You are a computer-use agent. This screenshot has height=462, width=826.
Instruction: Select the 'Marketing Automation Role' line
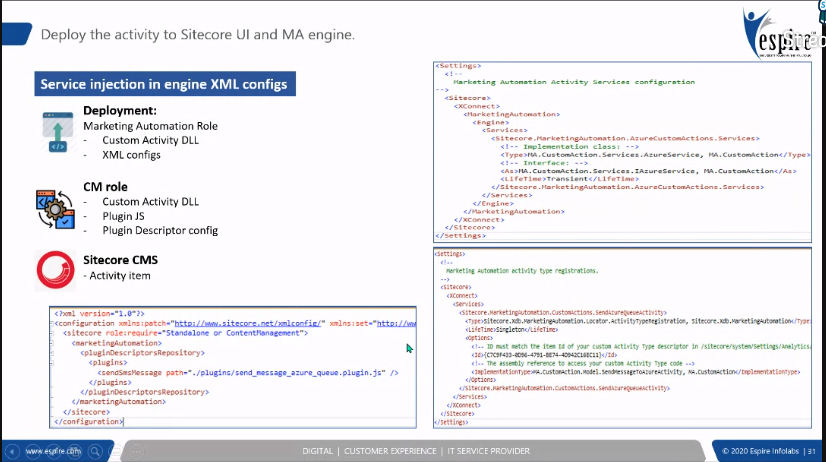[x=150, y=126]
